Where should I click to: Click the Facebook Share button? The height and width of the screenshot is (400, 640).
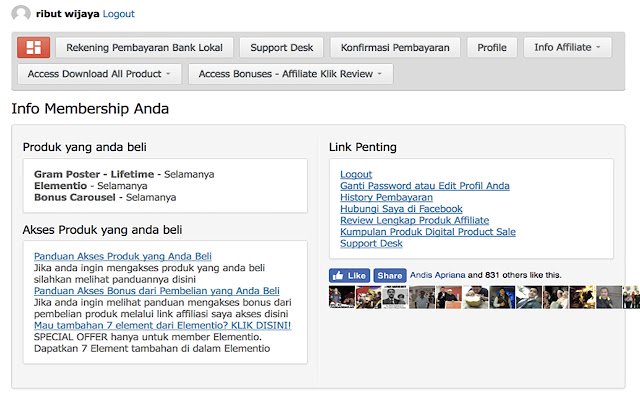pyautogui.click(x=390, y=276)
